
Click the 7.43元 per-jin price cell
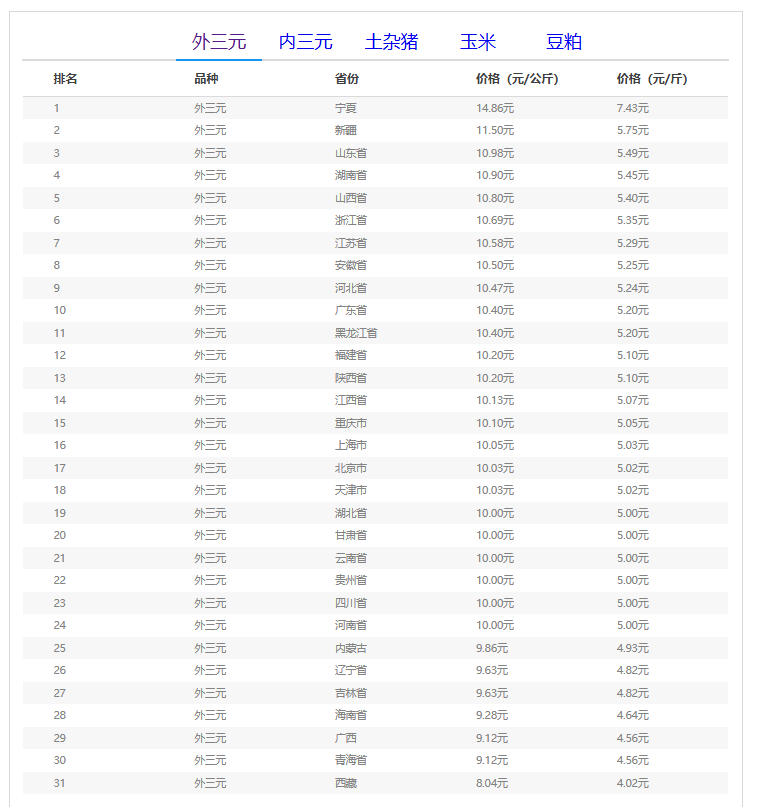coord(633,108)
